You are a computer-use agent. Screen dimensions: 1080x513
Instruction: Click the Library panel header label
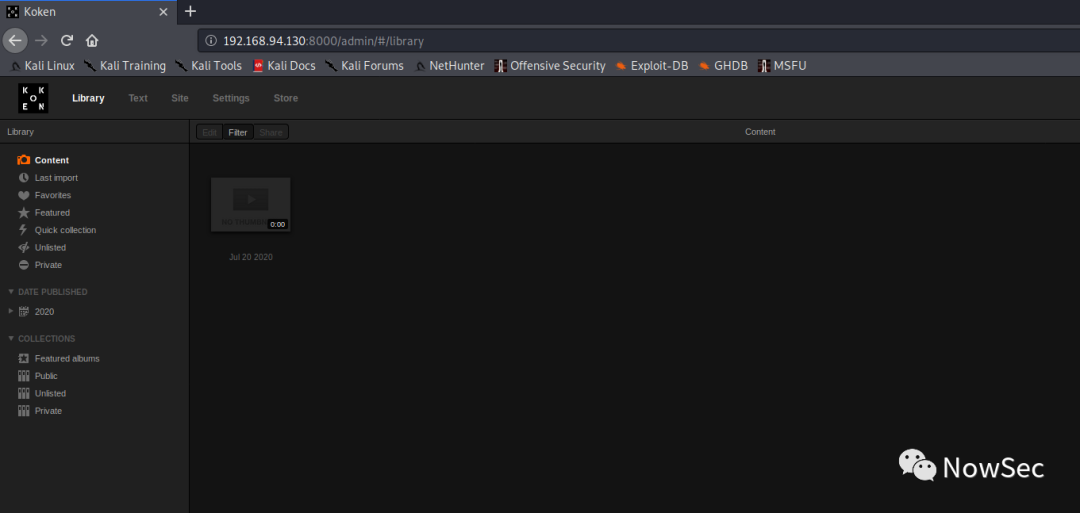(21, 132)
